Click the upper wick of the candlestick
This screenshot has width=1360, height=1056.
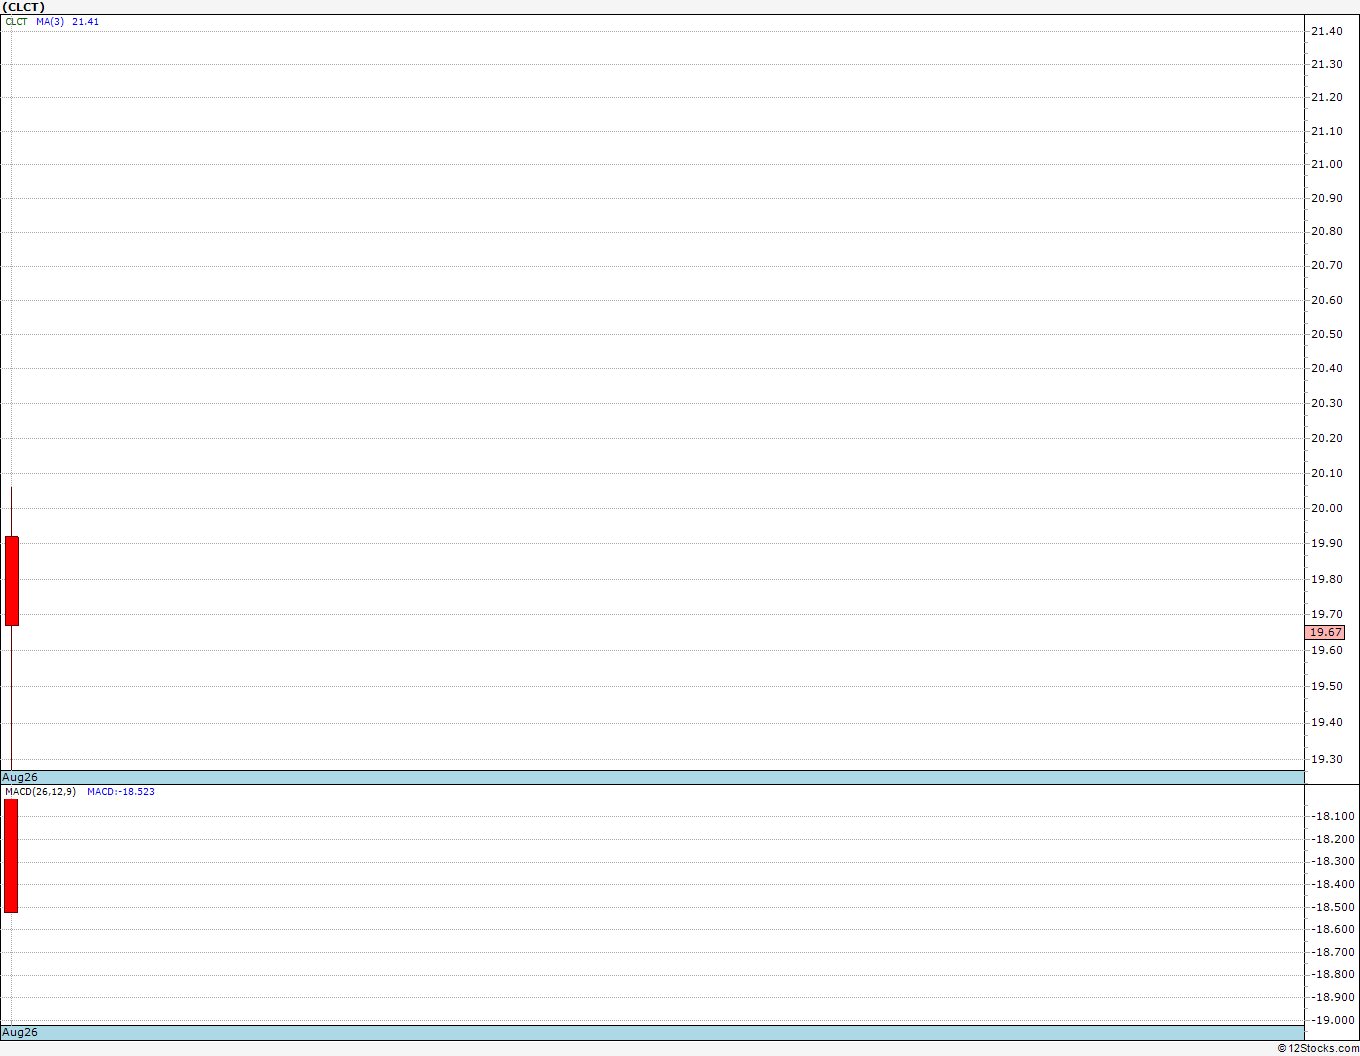[x=11, y=511]
